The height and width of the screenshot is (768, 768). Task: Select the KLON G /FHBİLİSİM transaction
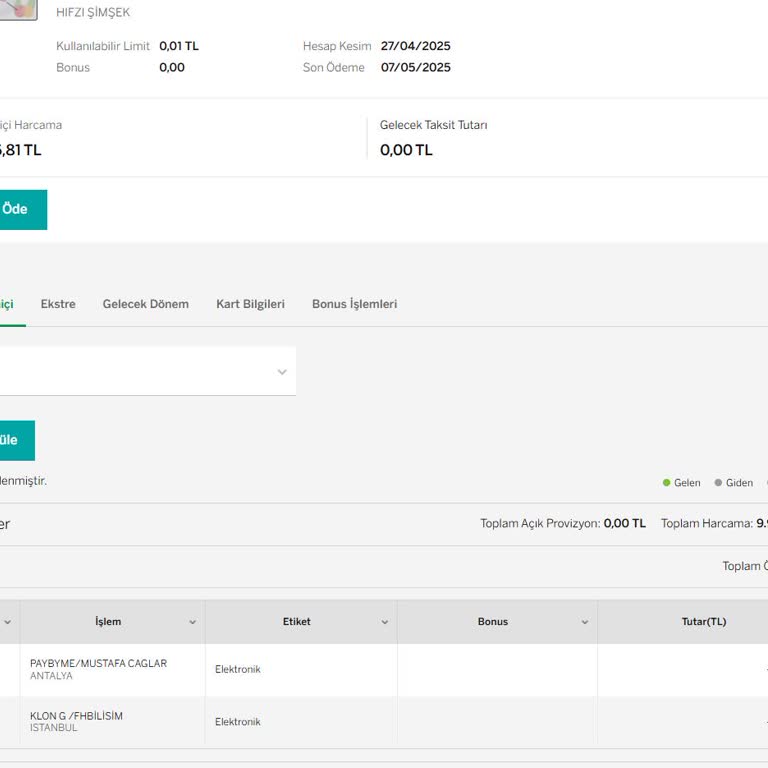(x=76, y=717)
